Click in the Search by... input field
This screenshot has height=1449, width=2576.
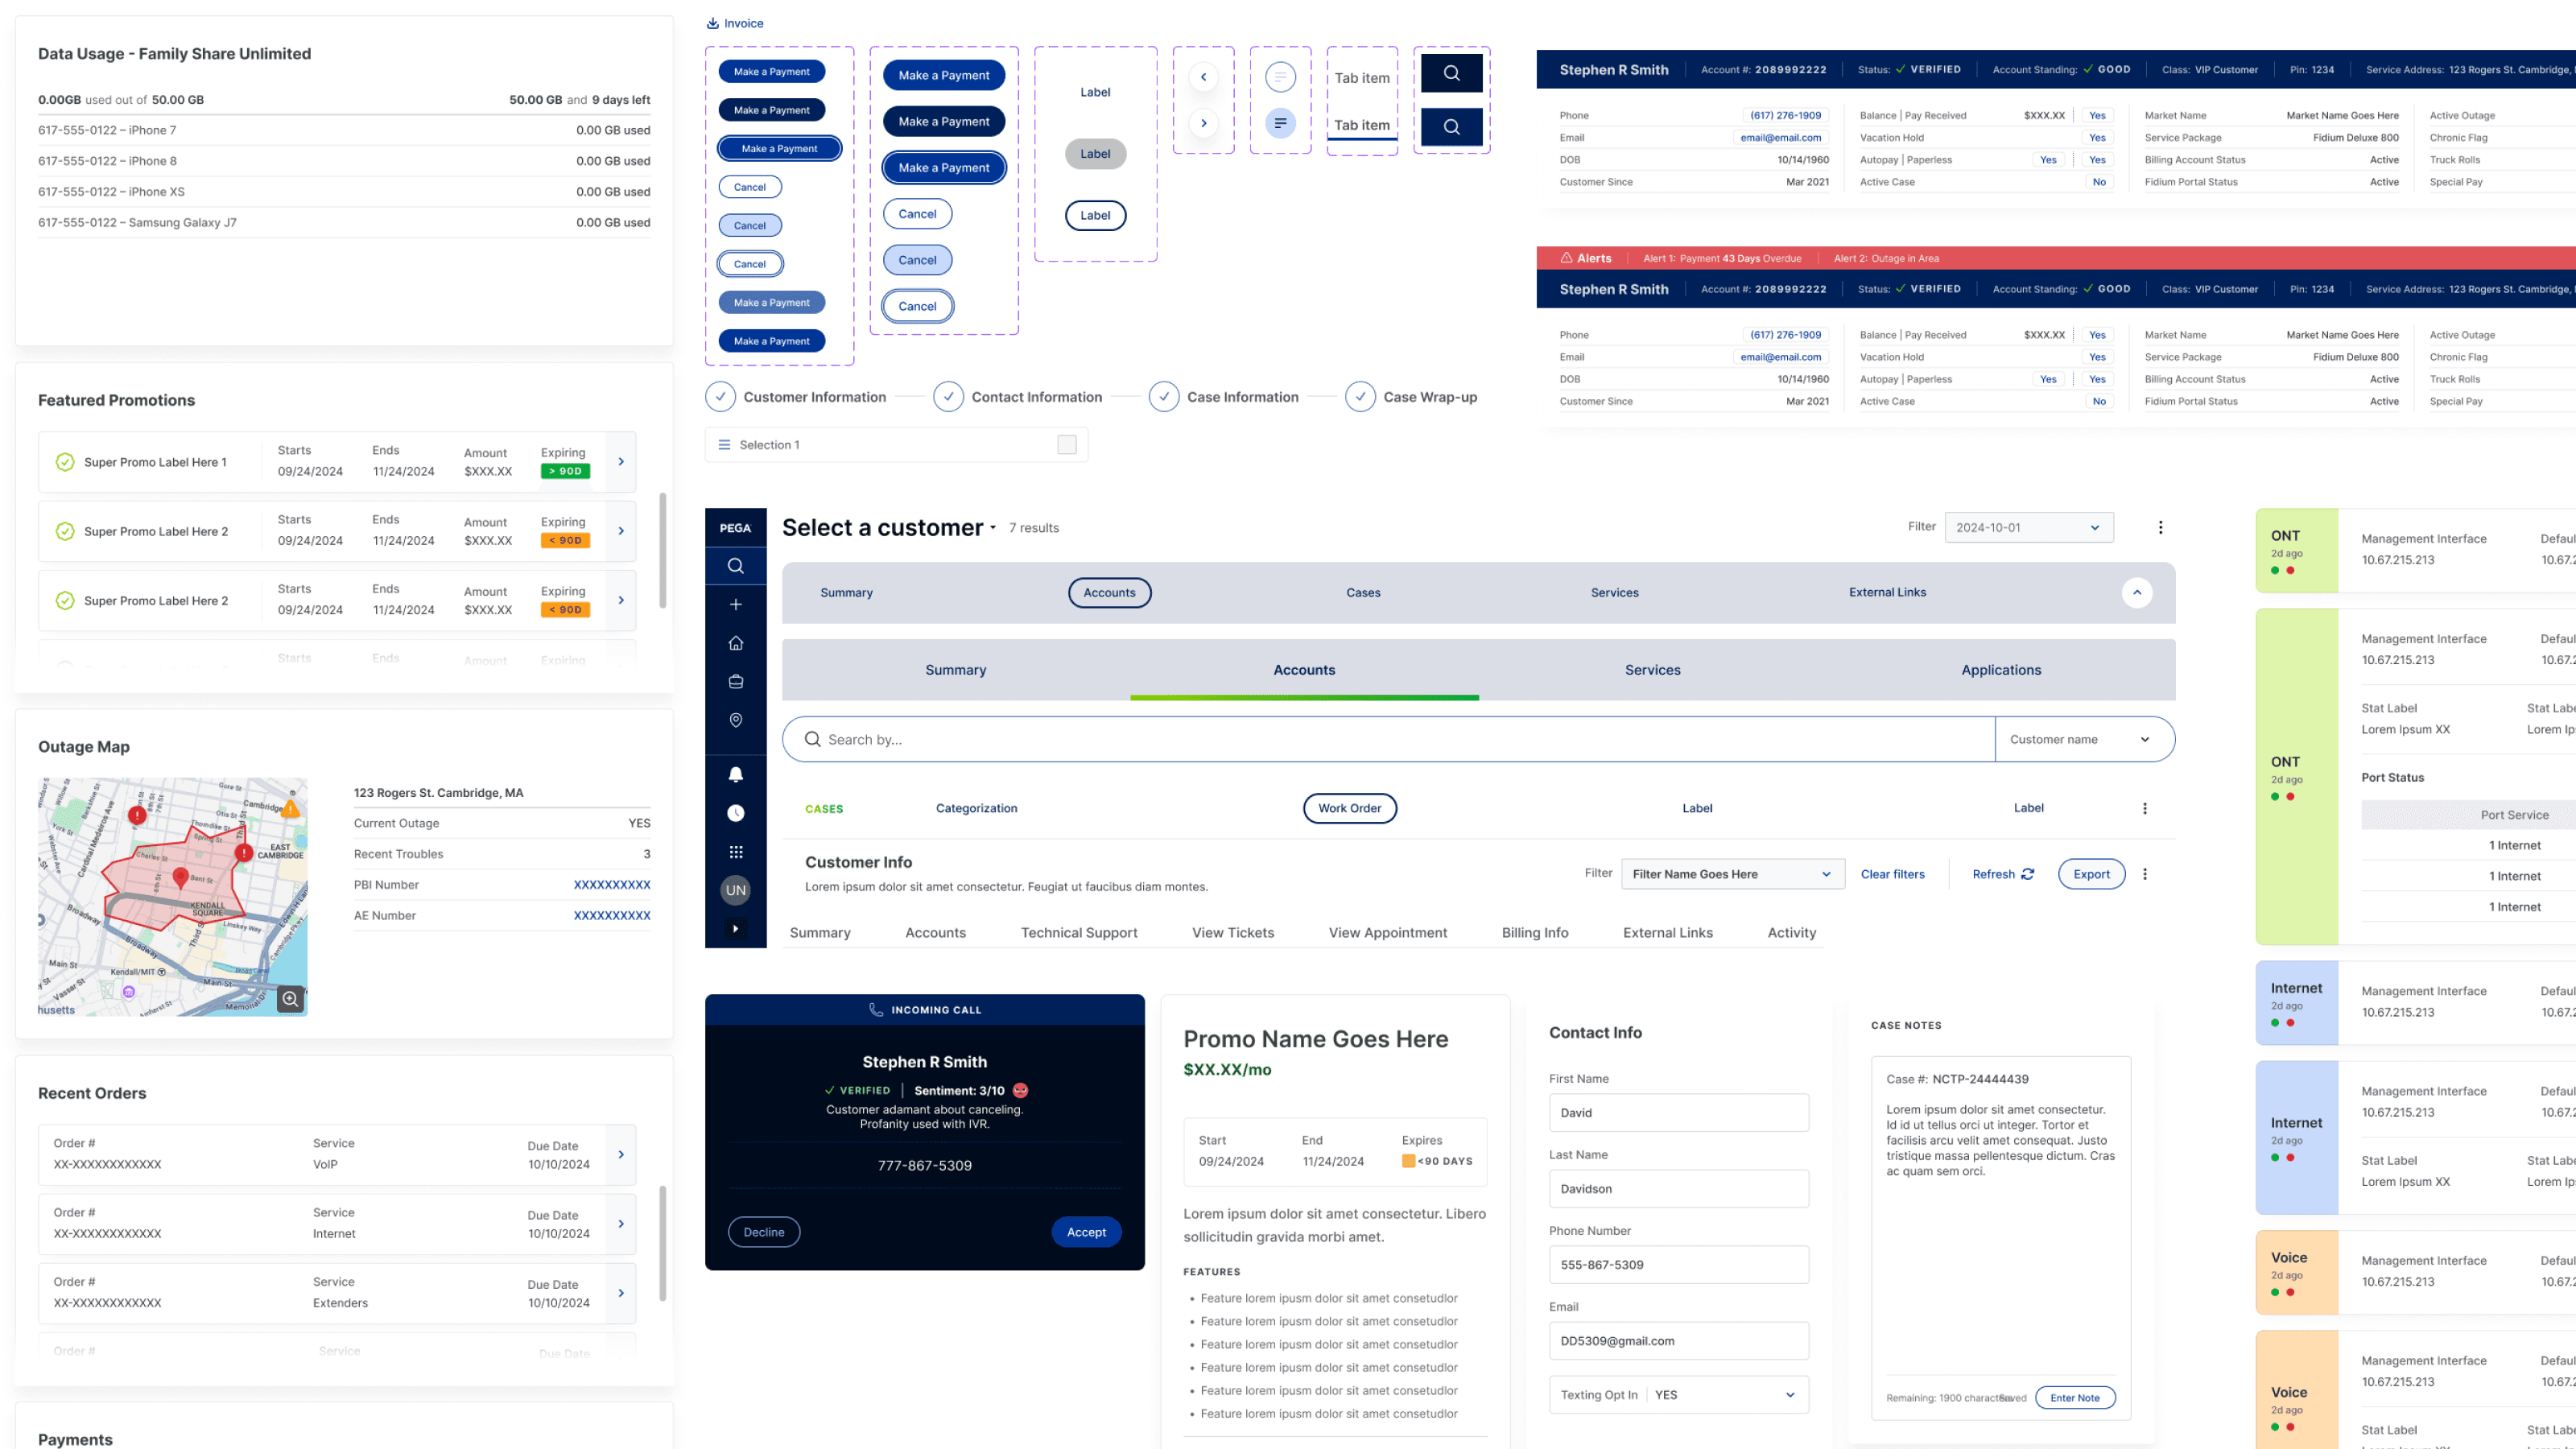pos(1388,739)
